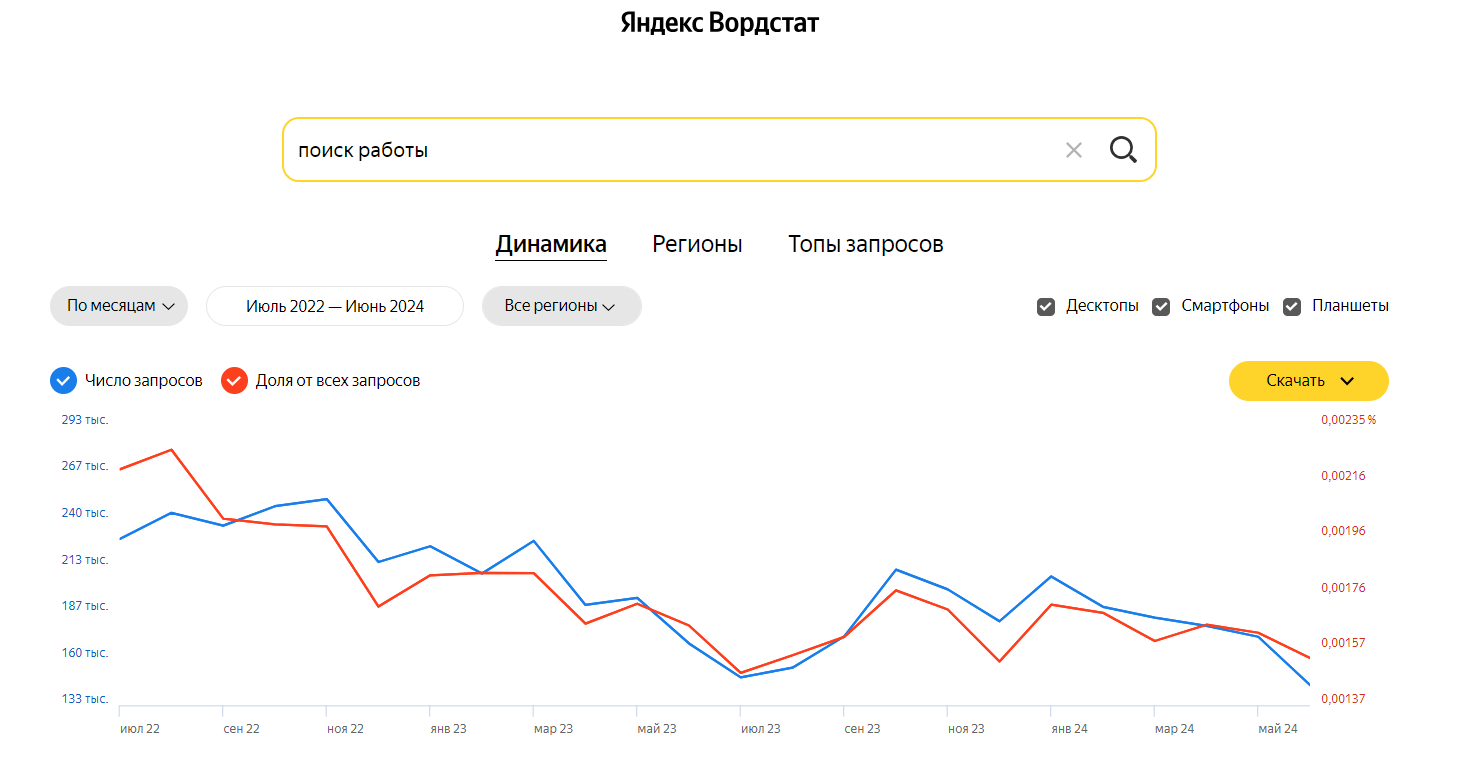Image resolution: width=1460 pixels, height=761 pixels.
Task: Click the magnifying glass search icon
Action: coord(1123,150)
